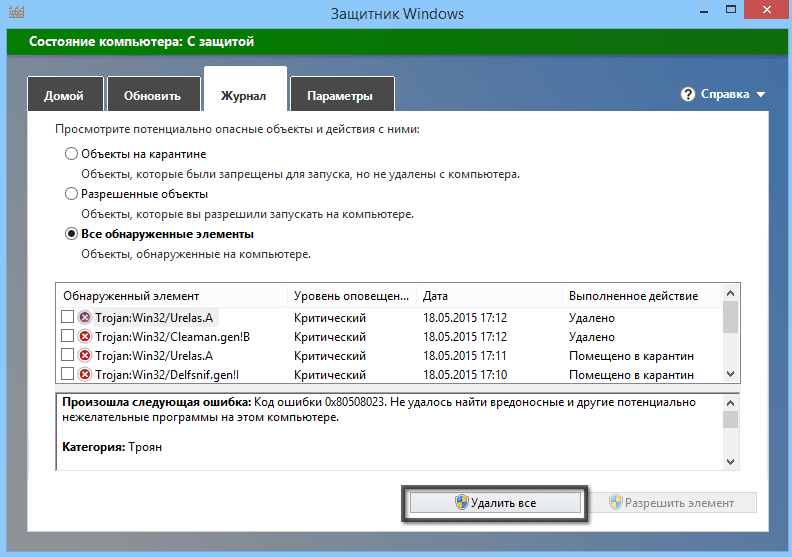Click the Windows Defender castle icon in title bar
Image resolution: width=792 pixels, height=557 pixels.
pyautogui.click(x=17, y=12)
